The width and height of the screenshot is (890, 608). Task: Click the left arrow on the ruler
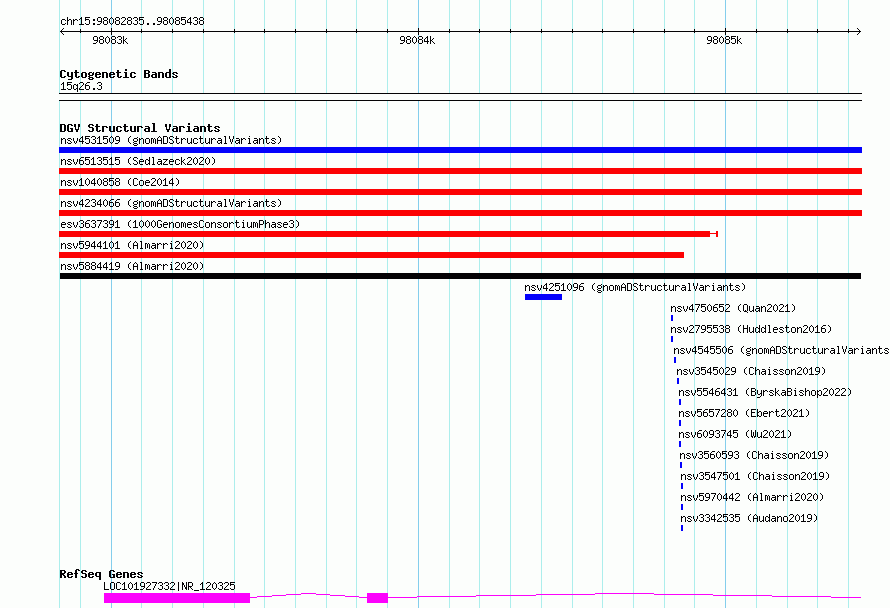(62, 31)
